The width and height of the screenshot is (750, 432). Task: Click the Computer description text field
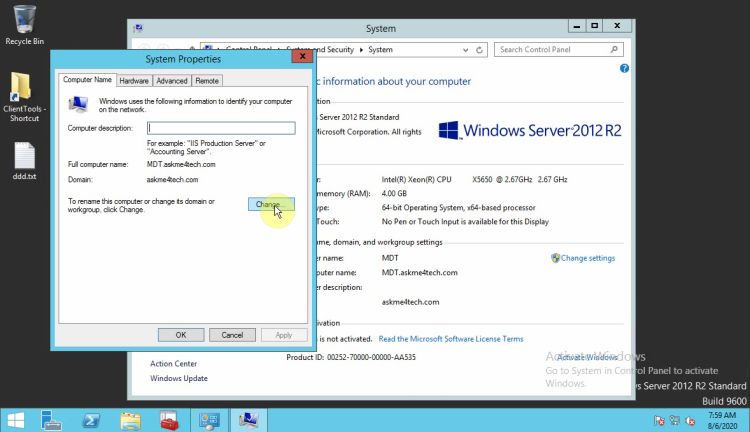coord(221,128)
